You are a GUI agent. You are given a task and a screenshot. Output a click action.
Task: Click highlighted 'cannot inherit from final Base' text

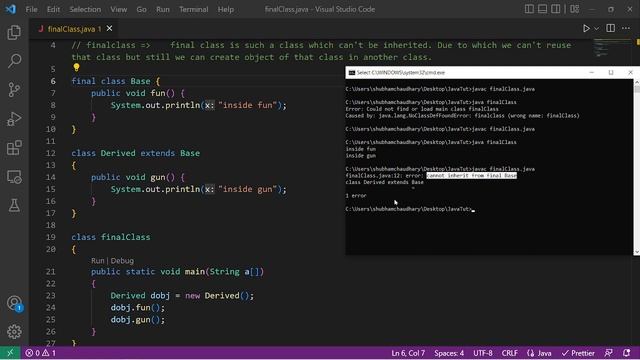(471, 176)
